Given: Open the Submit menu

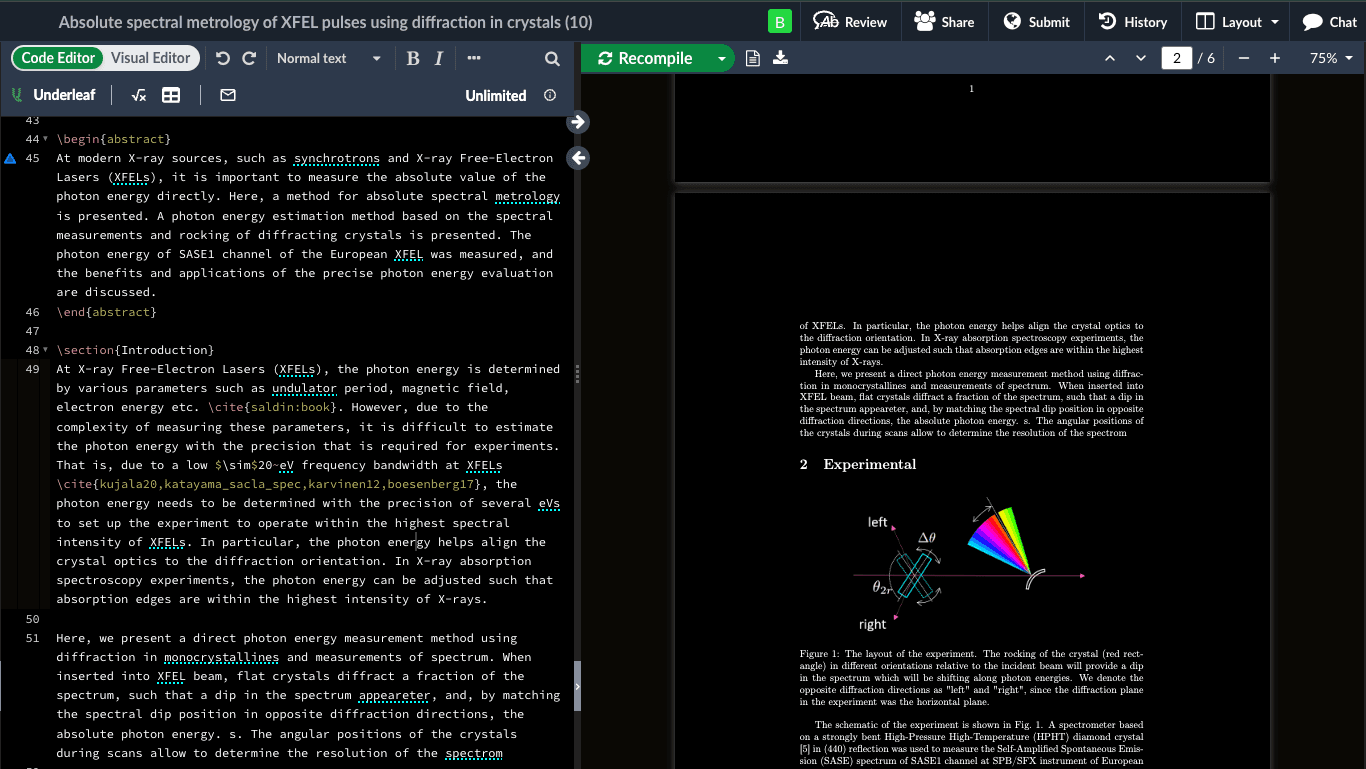Looking at the screenshot, I should click(1036, 22).
